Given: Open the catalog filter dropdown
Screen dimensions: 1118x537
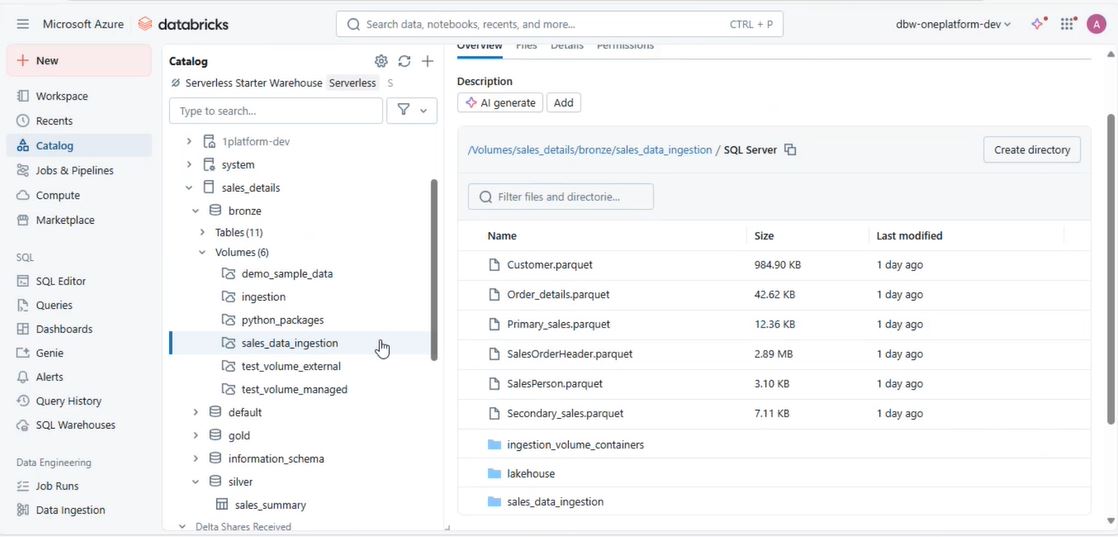Looking at the screenshot, I should (x=412, y=111).
